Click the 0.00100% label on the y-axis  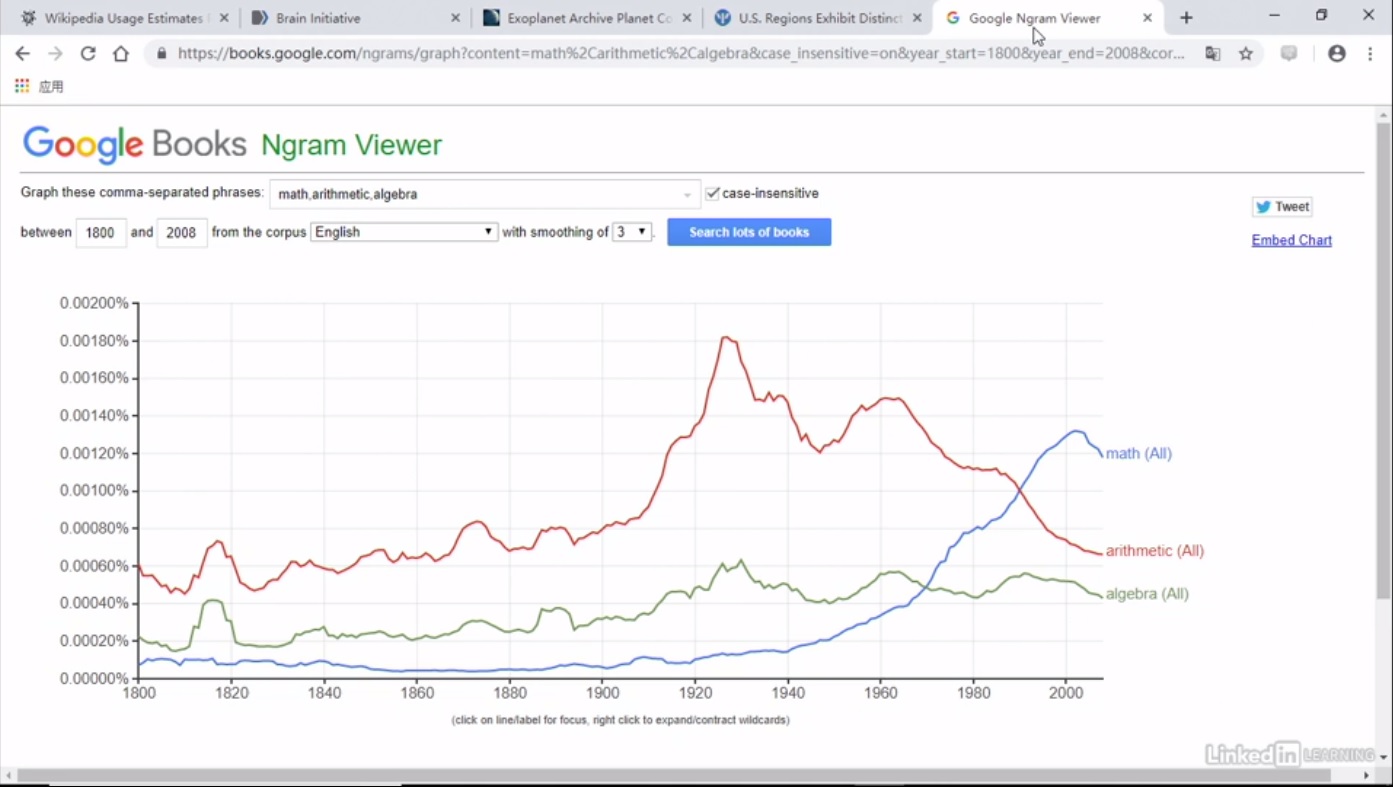(x=94, y=491)
